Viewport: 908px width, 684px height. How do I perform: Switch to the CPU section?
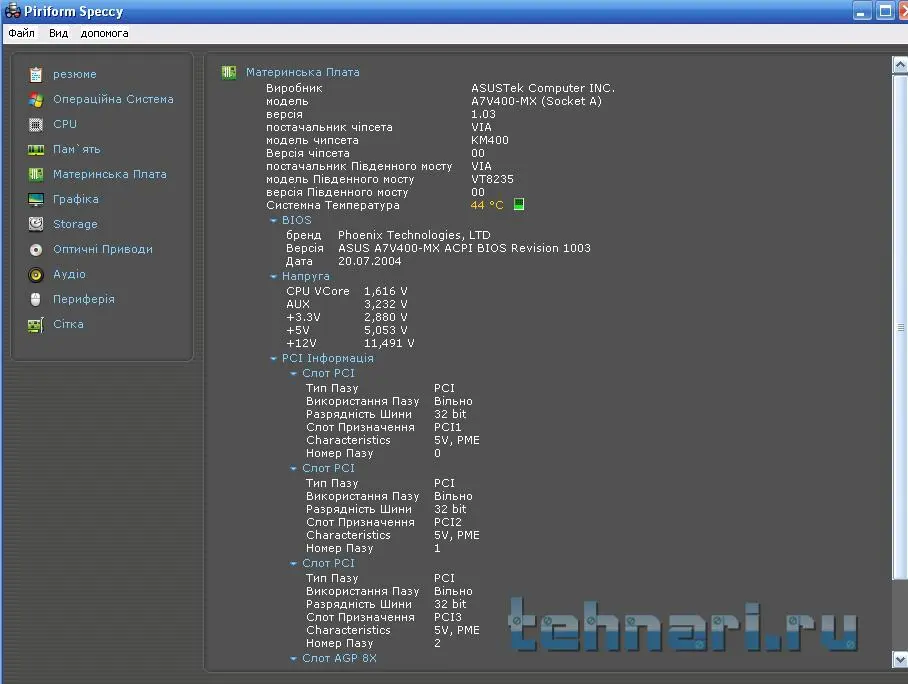[x=65, y=124]
